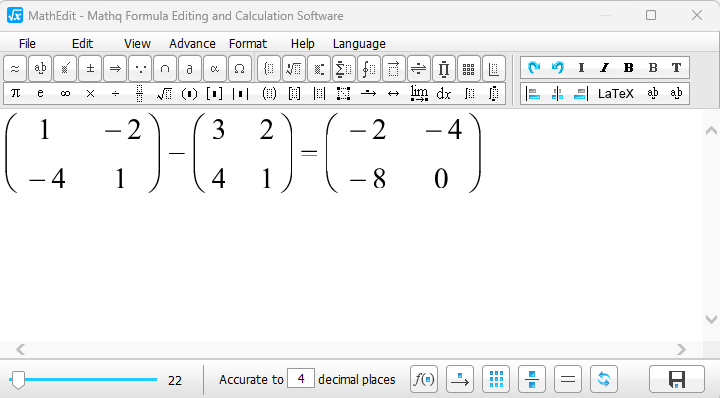Open the Format menu
This screenshot has width=720, height=398.
point(248,44)
